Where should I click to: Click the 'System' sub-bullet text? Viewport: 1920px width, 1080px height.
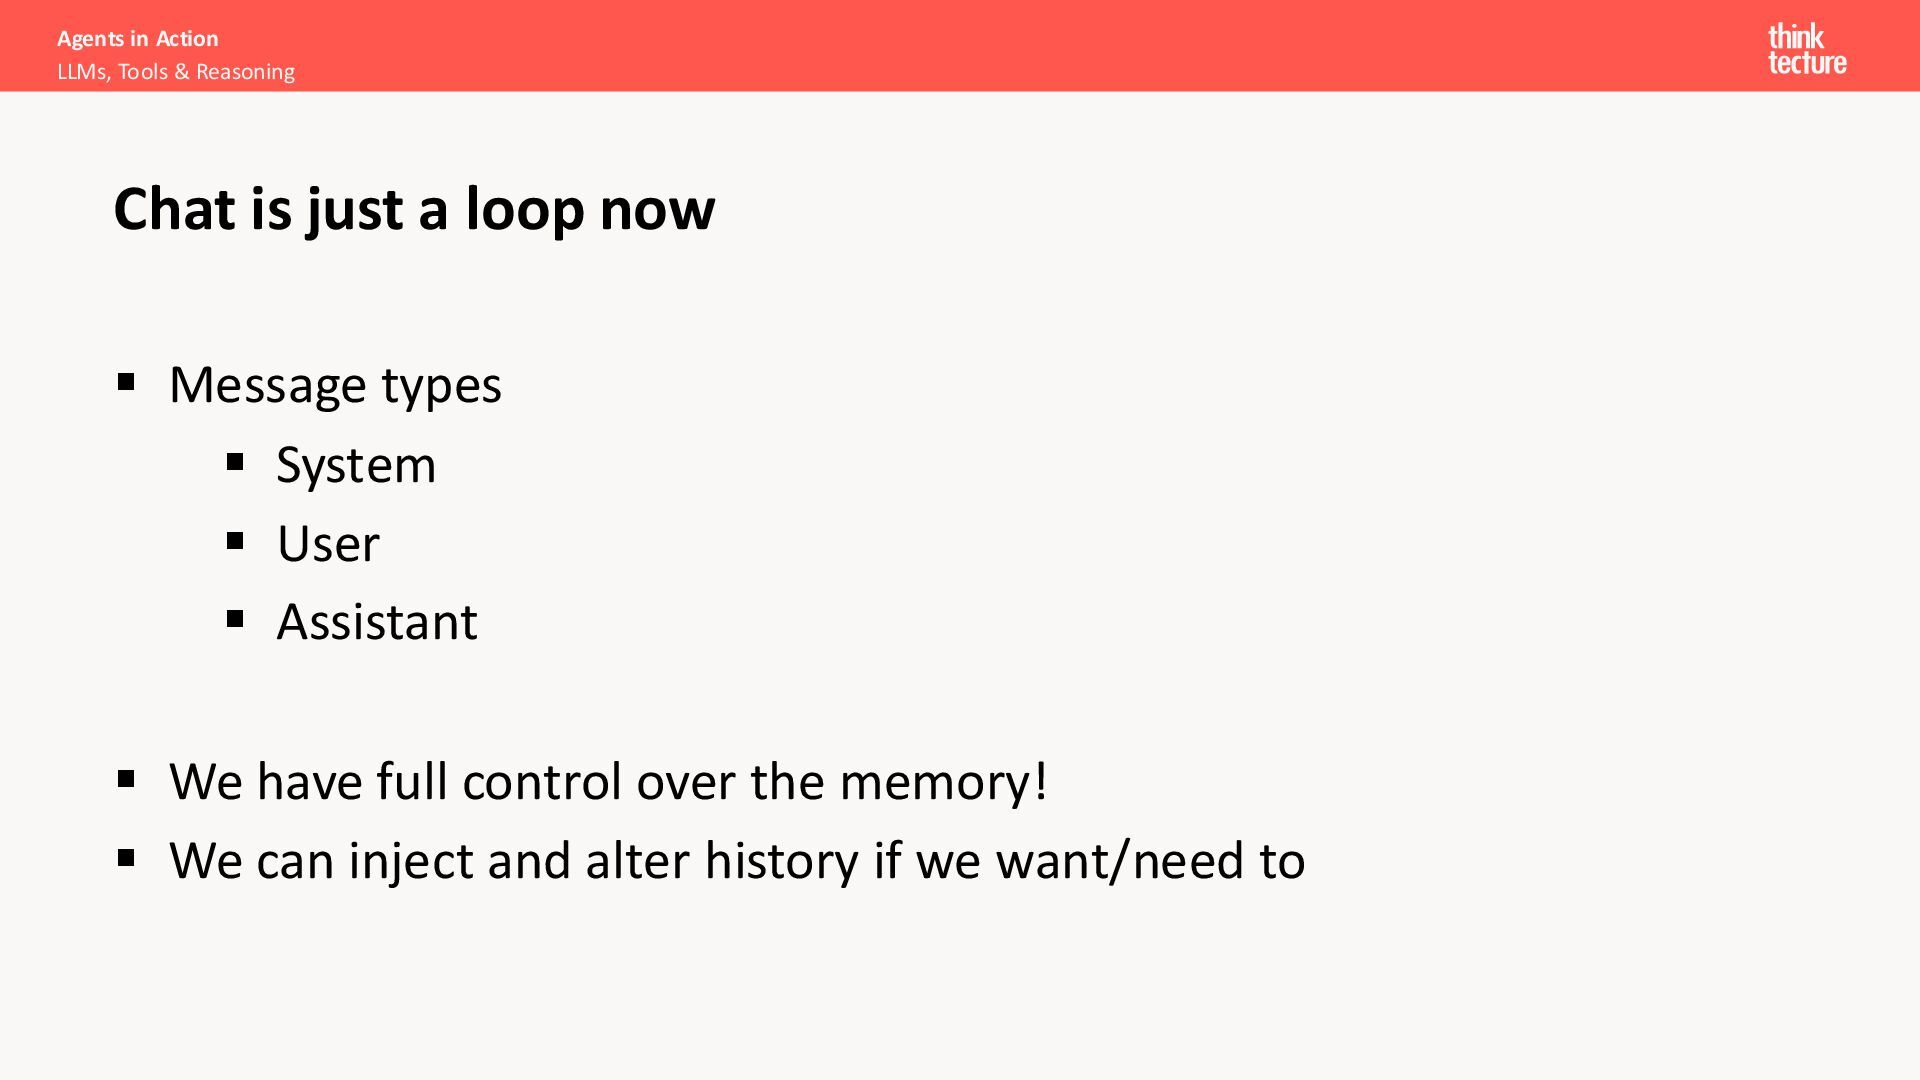pyautogui.click(x=356, y=465)
